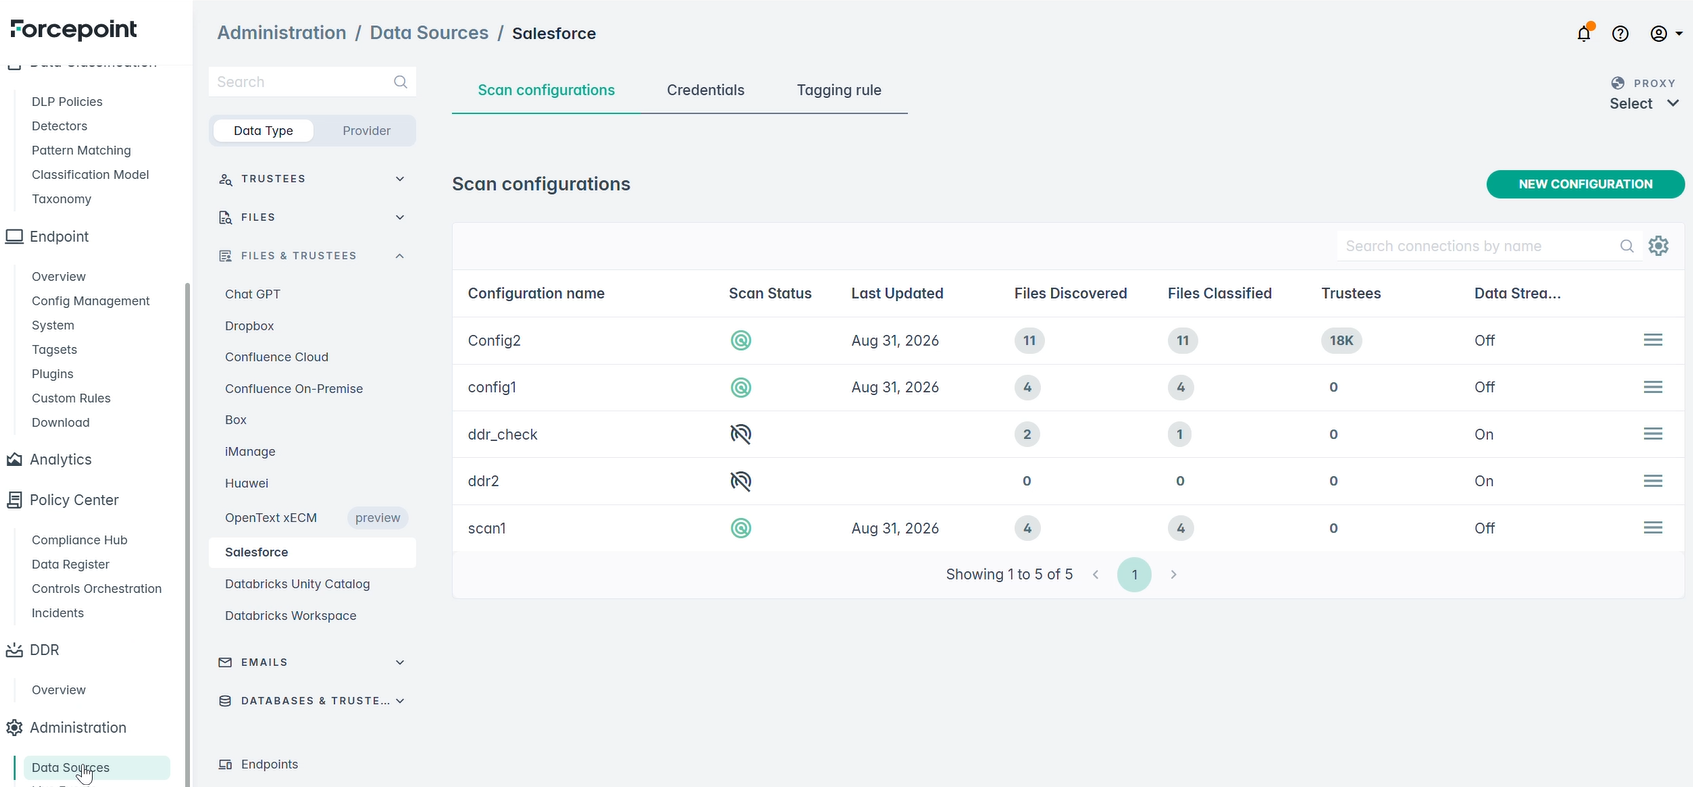Open the hamburger menu for config1 row
The width and height of the screenshot is (1693, 787).
pos(1653,387)
